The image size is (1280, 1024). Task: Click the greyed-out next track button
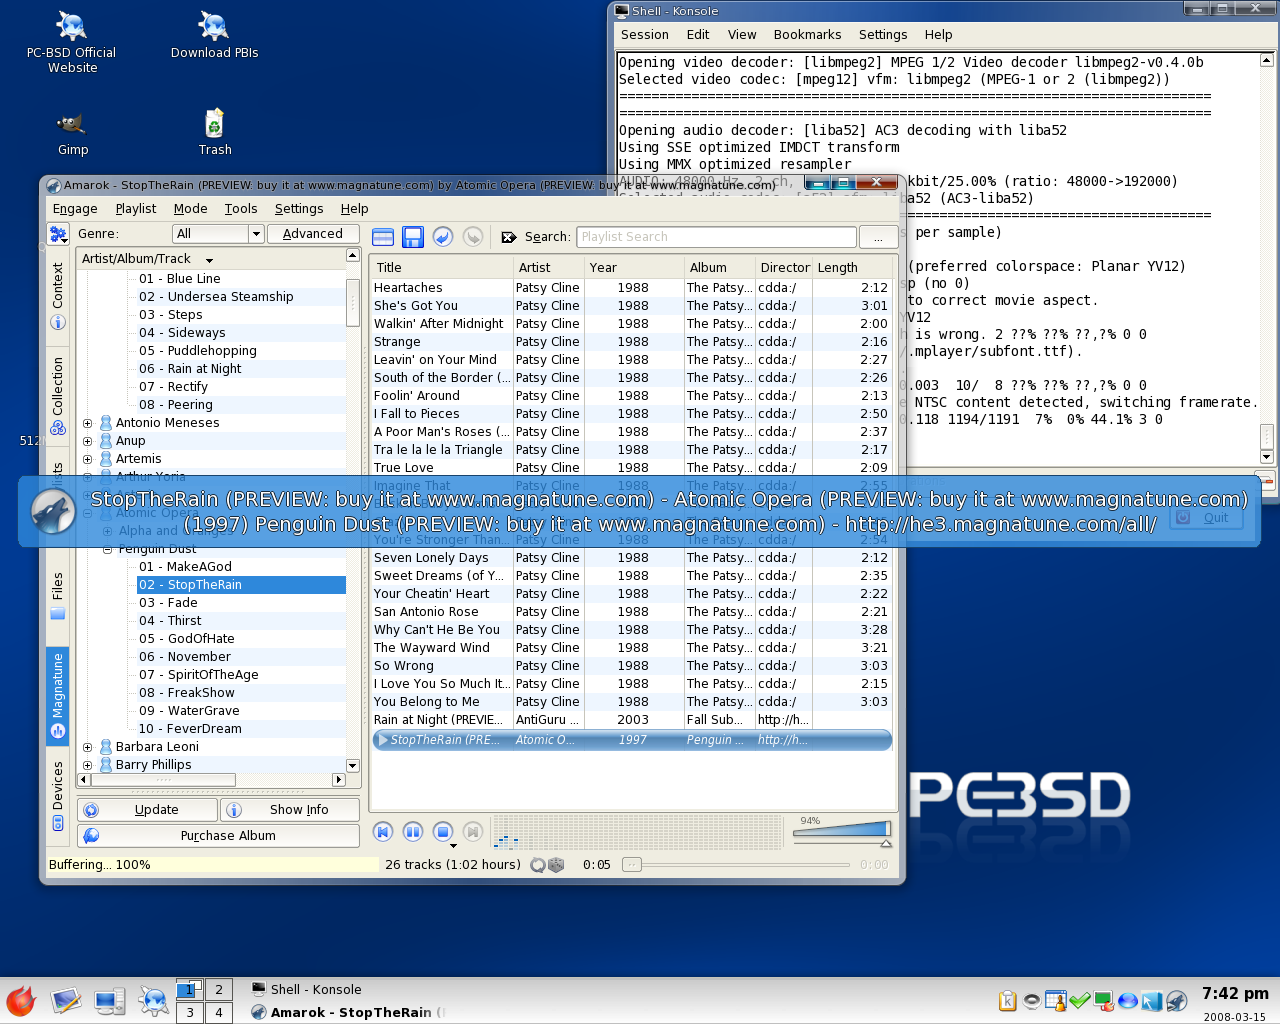[x=473, y=832]
